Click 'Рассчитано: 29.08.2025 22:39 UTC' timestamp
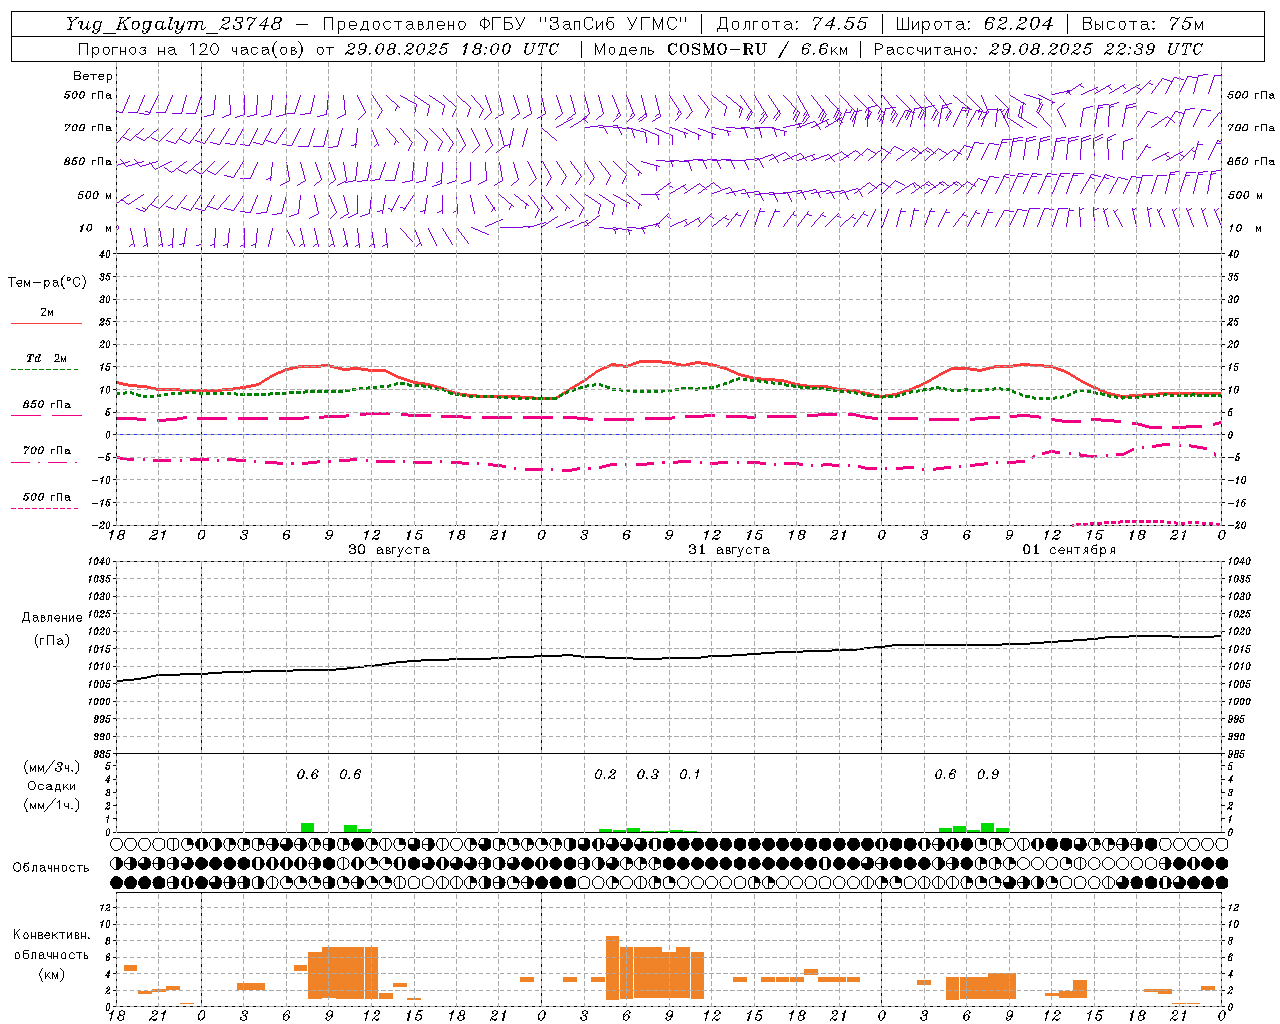 click(1038, 49)
